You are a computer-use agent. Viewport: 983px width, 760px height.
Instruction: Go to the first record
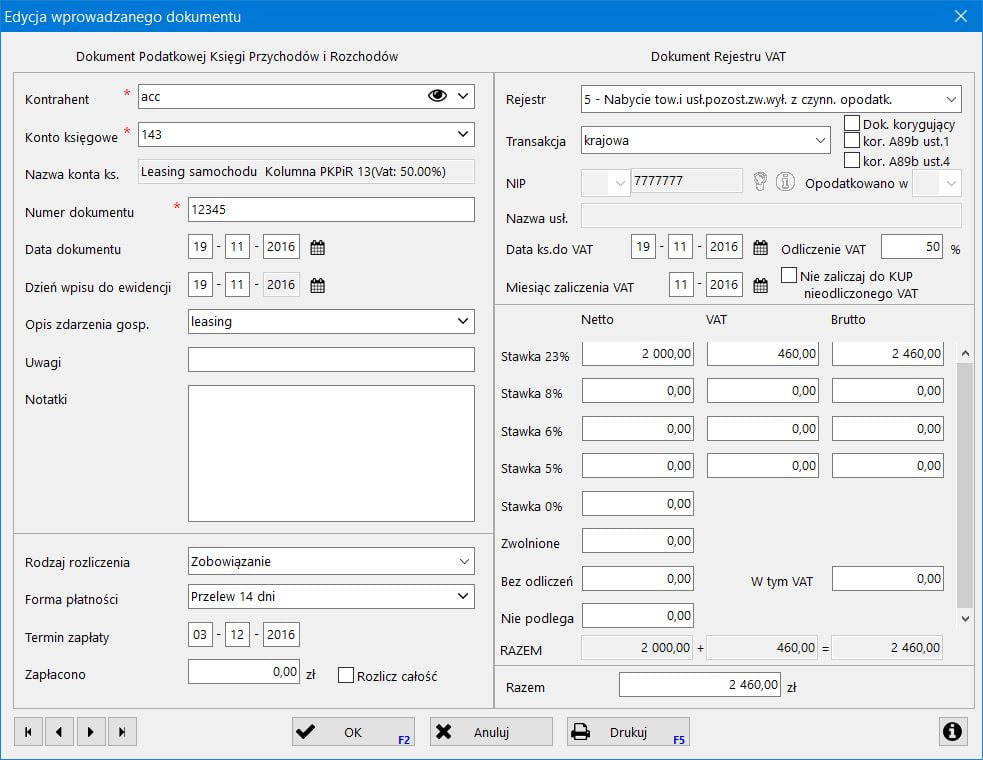click(28, 732)
